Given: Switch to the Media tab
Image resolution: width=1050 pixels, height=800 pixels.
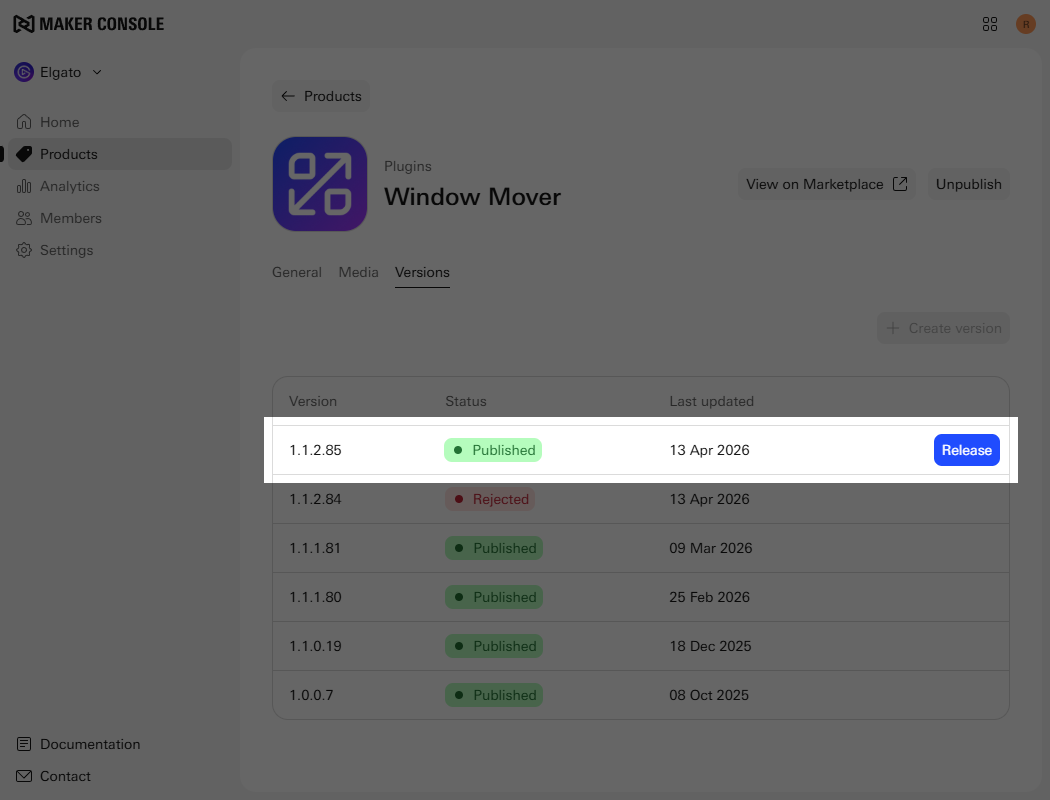Looking at the screenshot, I should pos(358,272).
